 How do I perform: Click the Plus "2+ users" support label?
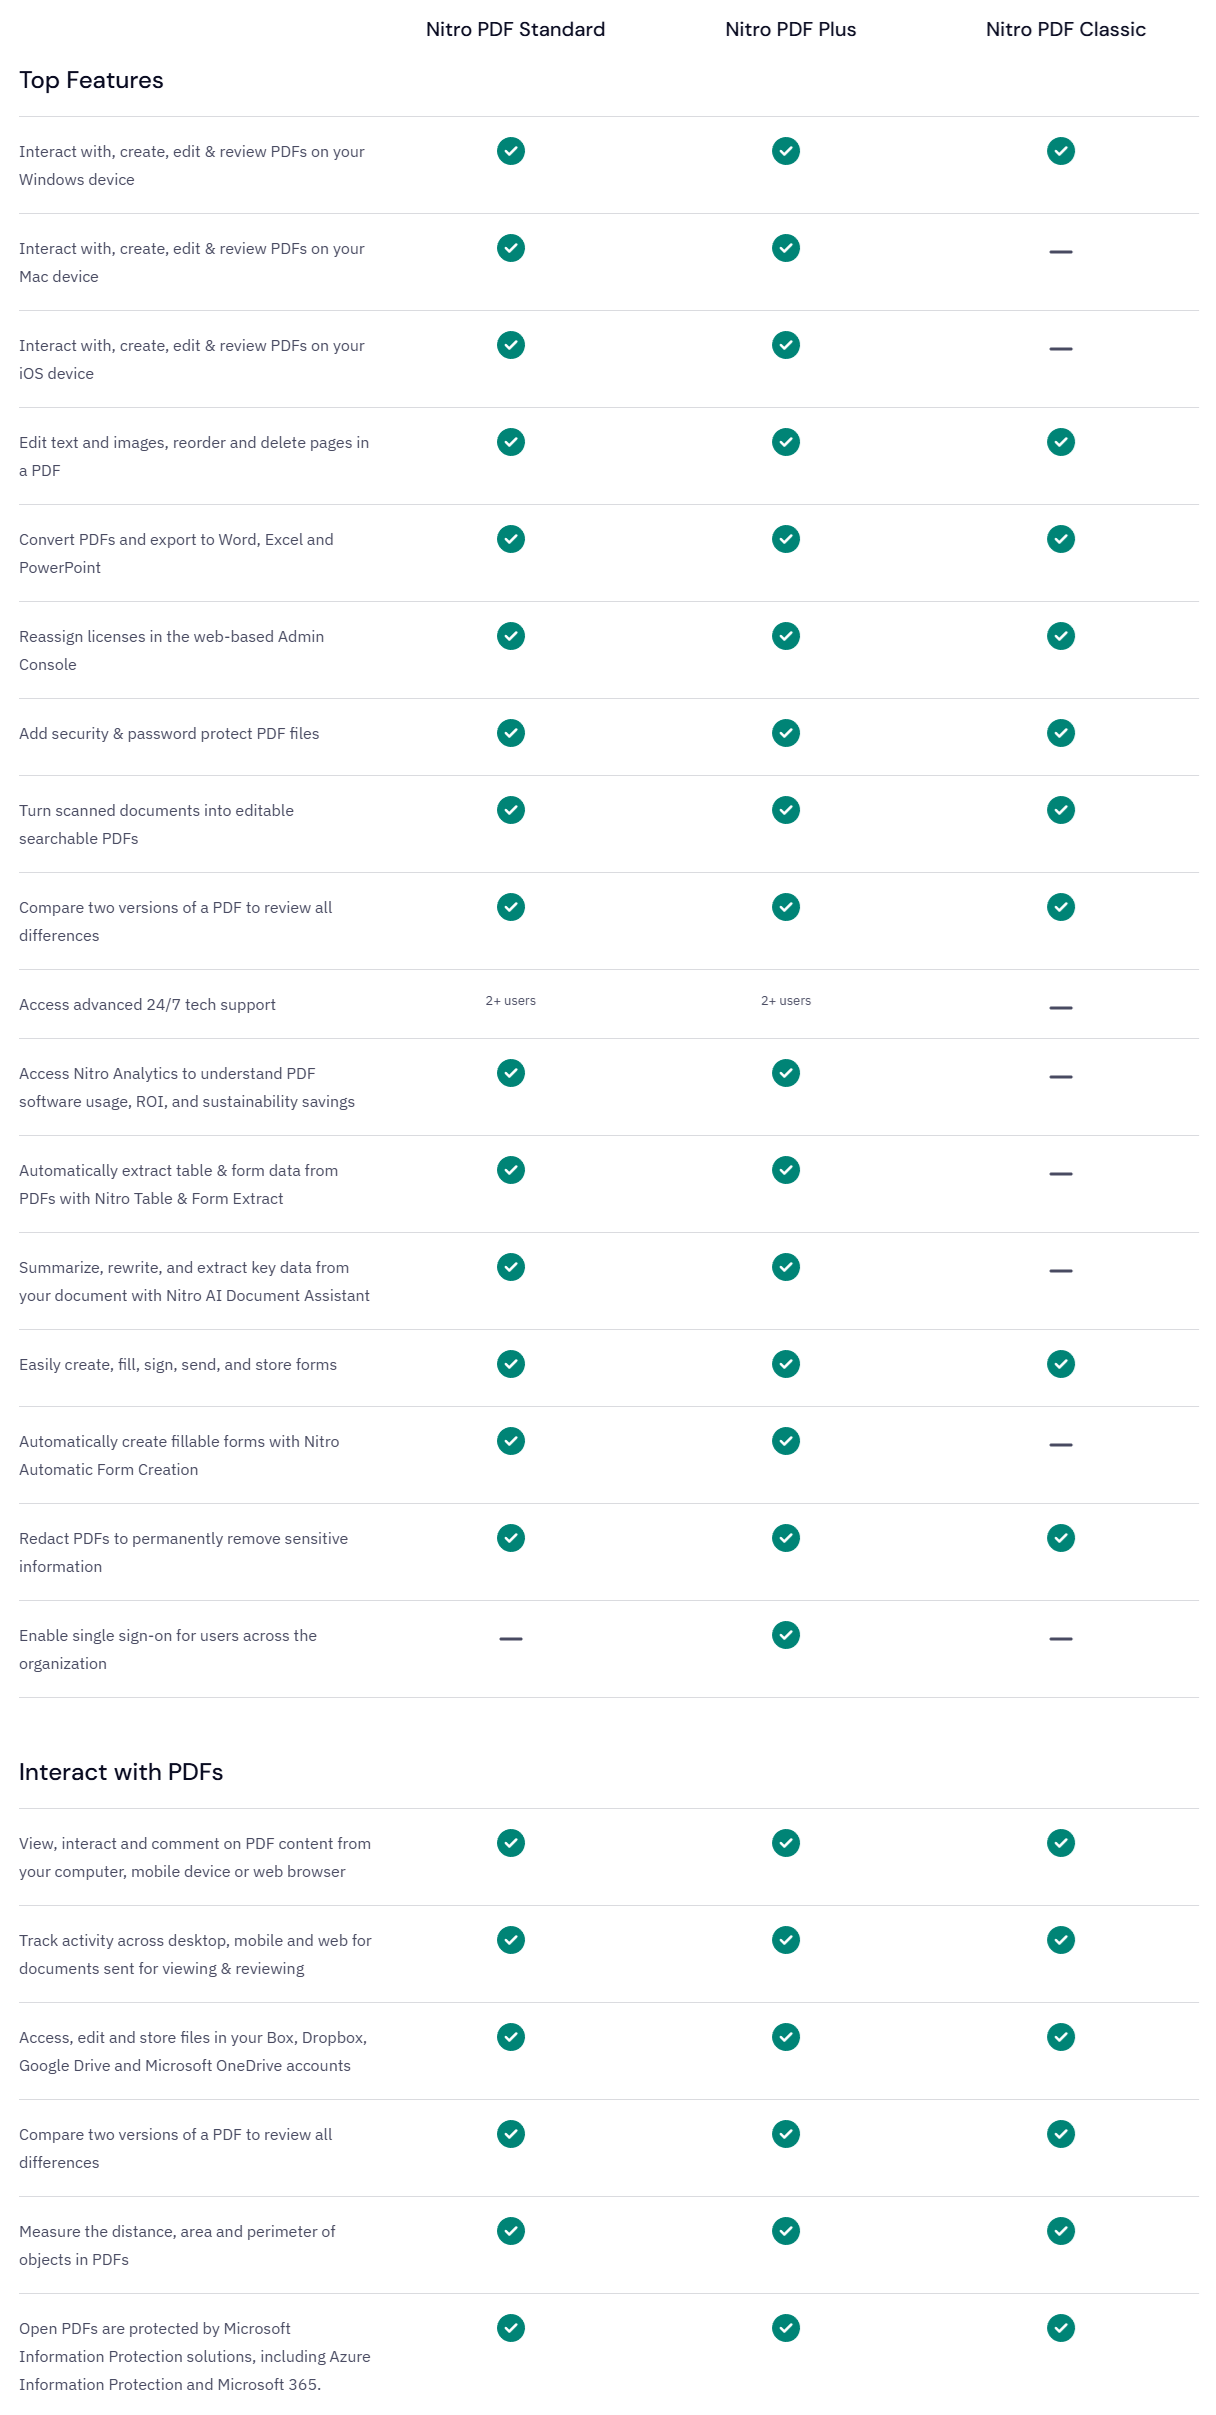point(786,1001)
